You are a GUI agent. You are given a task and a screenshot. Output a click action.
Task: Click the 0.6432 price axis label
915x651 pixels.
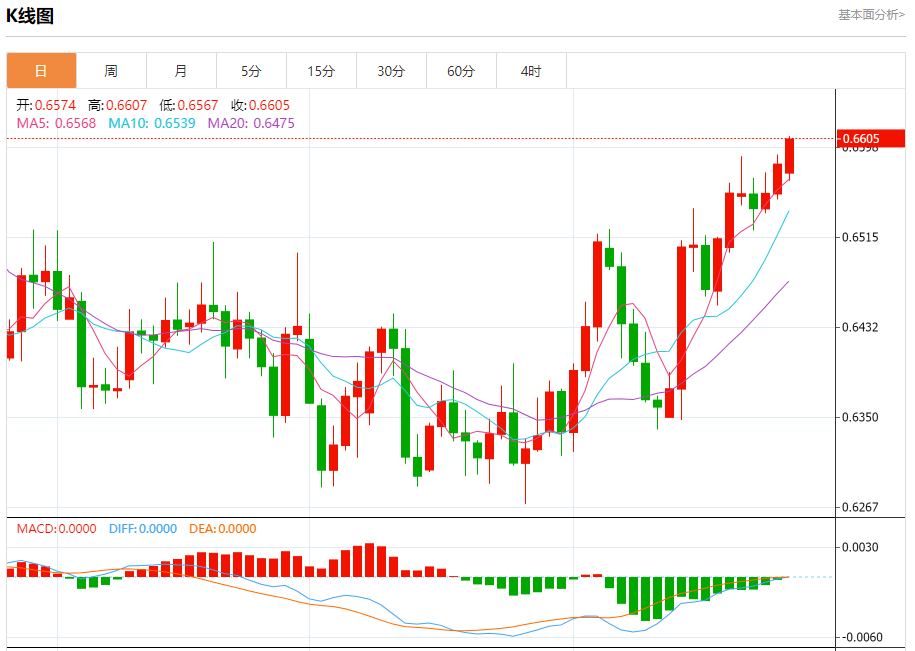click(x=860, y=327)
